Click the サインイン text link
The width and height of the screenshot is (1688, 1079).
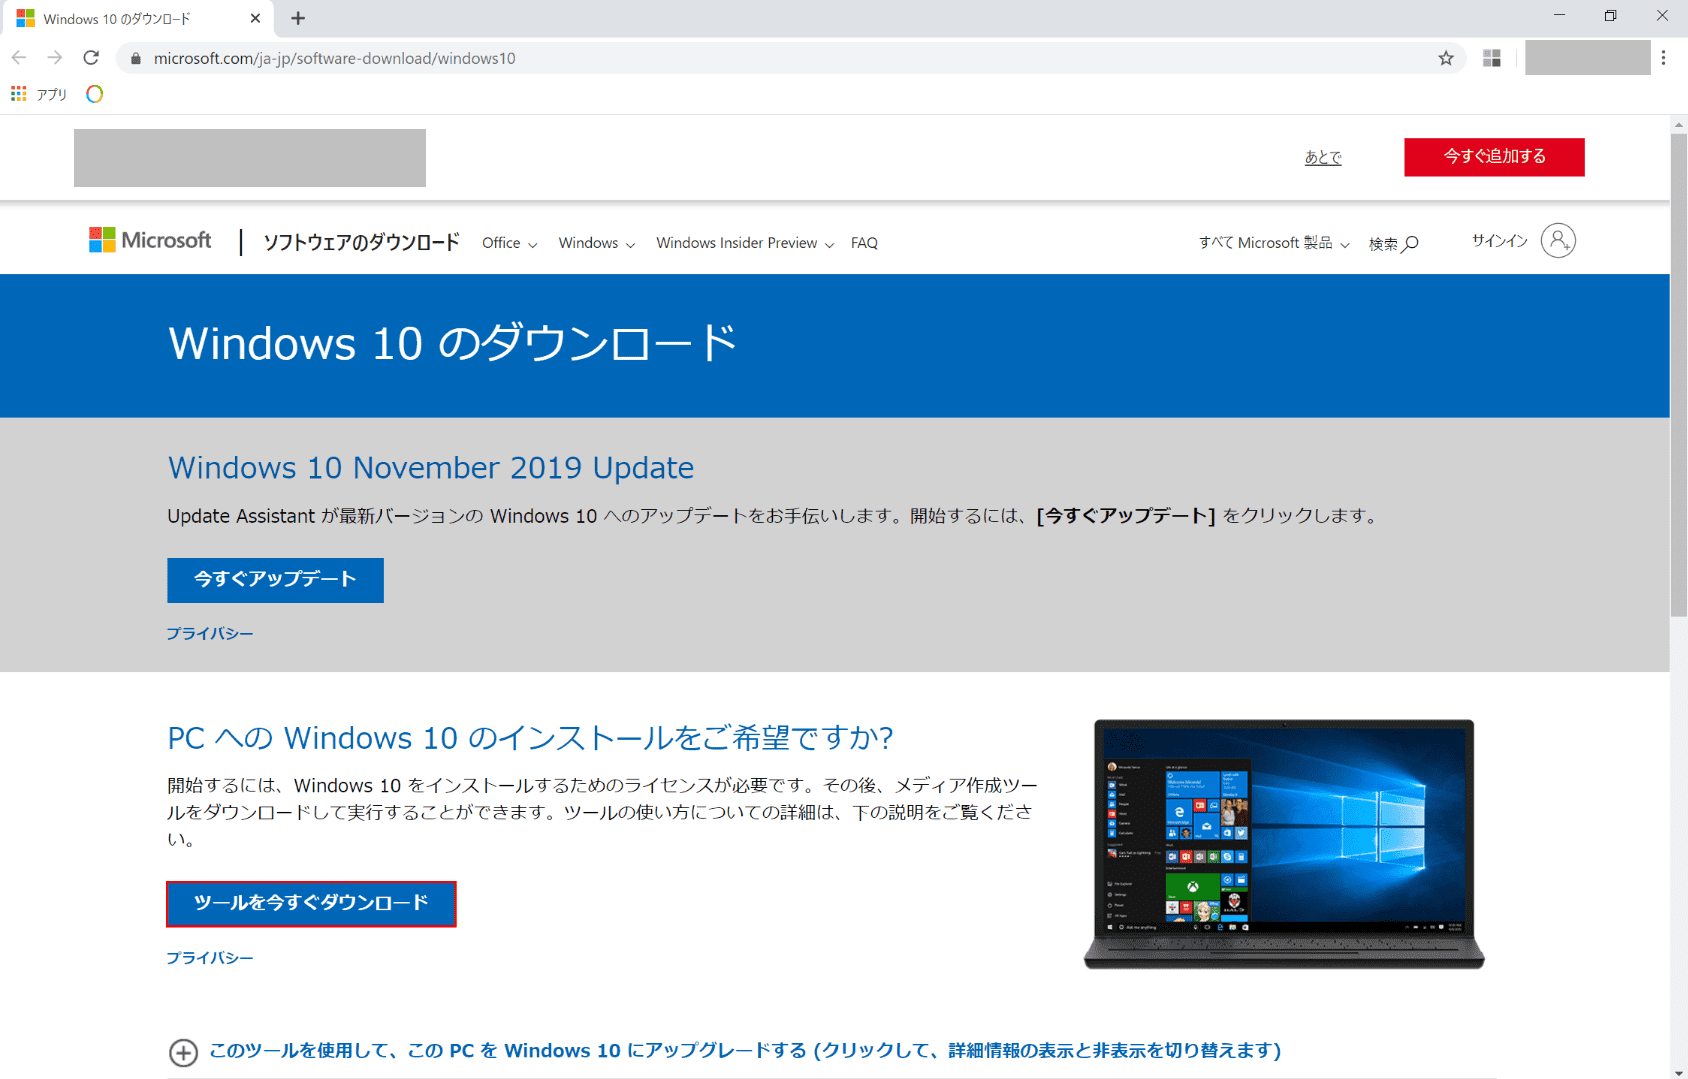click(x=1500, y=240)
